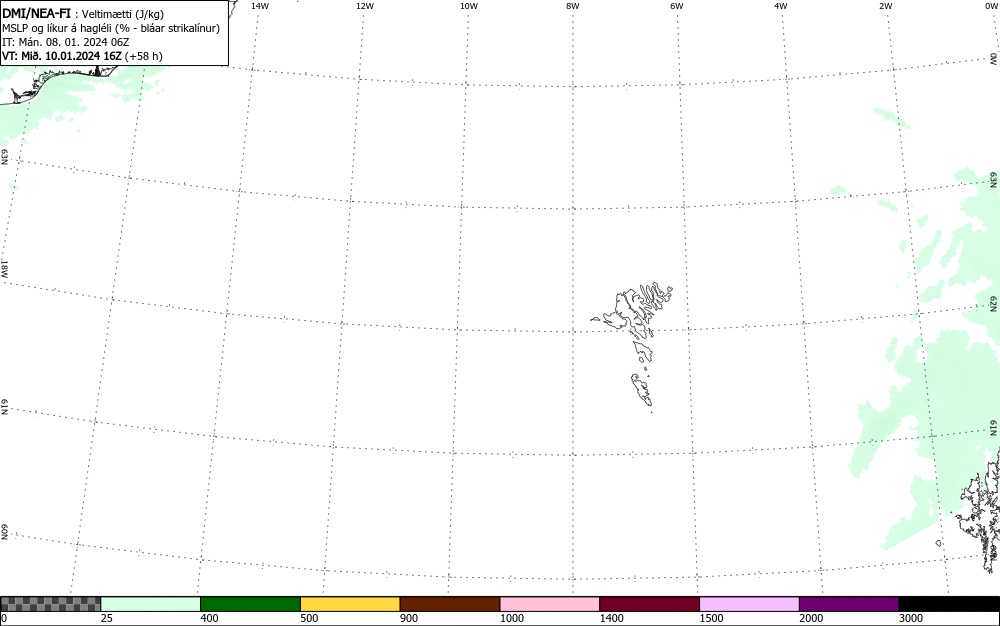The image size is (1000, 626).
Task: Click the 'VT: Mið. 10.01.2024 16Z' line
Action: tap(82, 56)
